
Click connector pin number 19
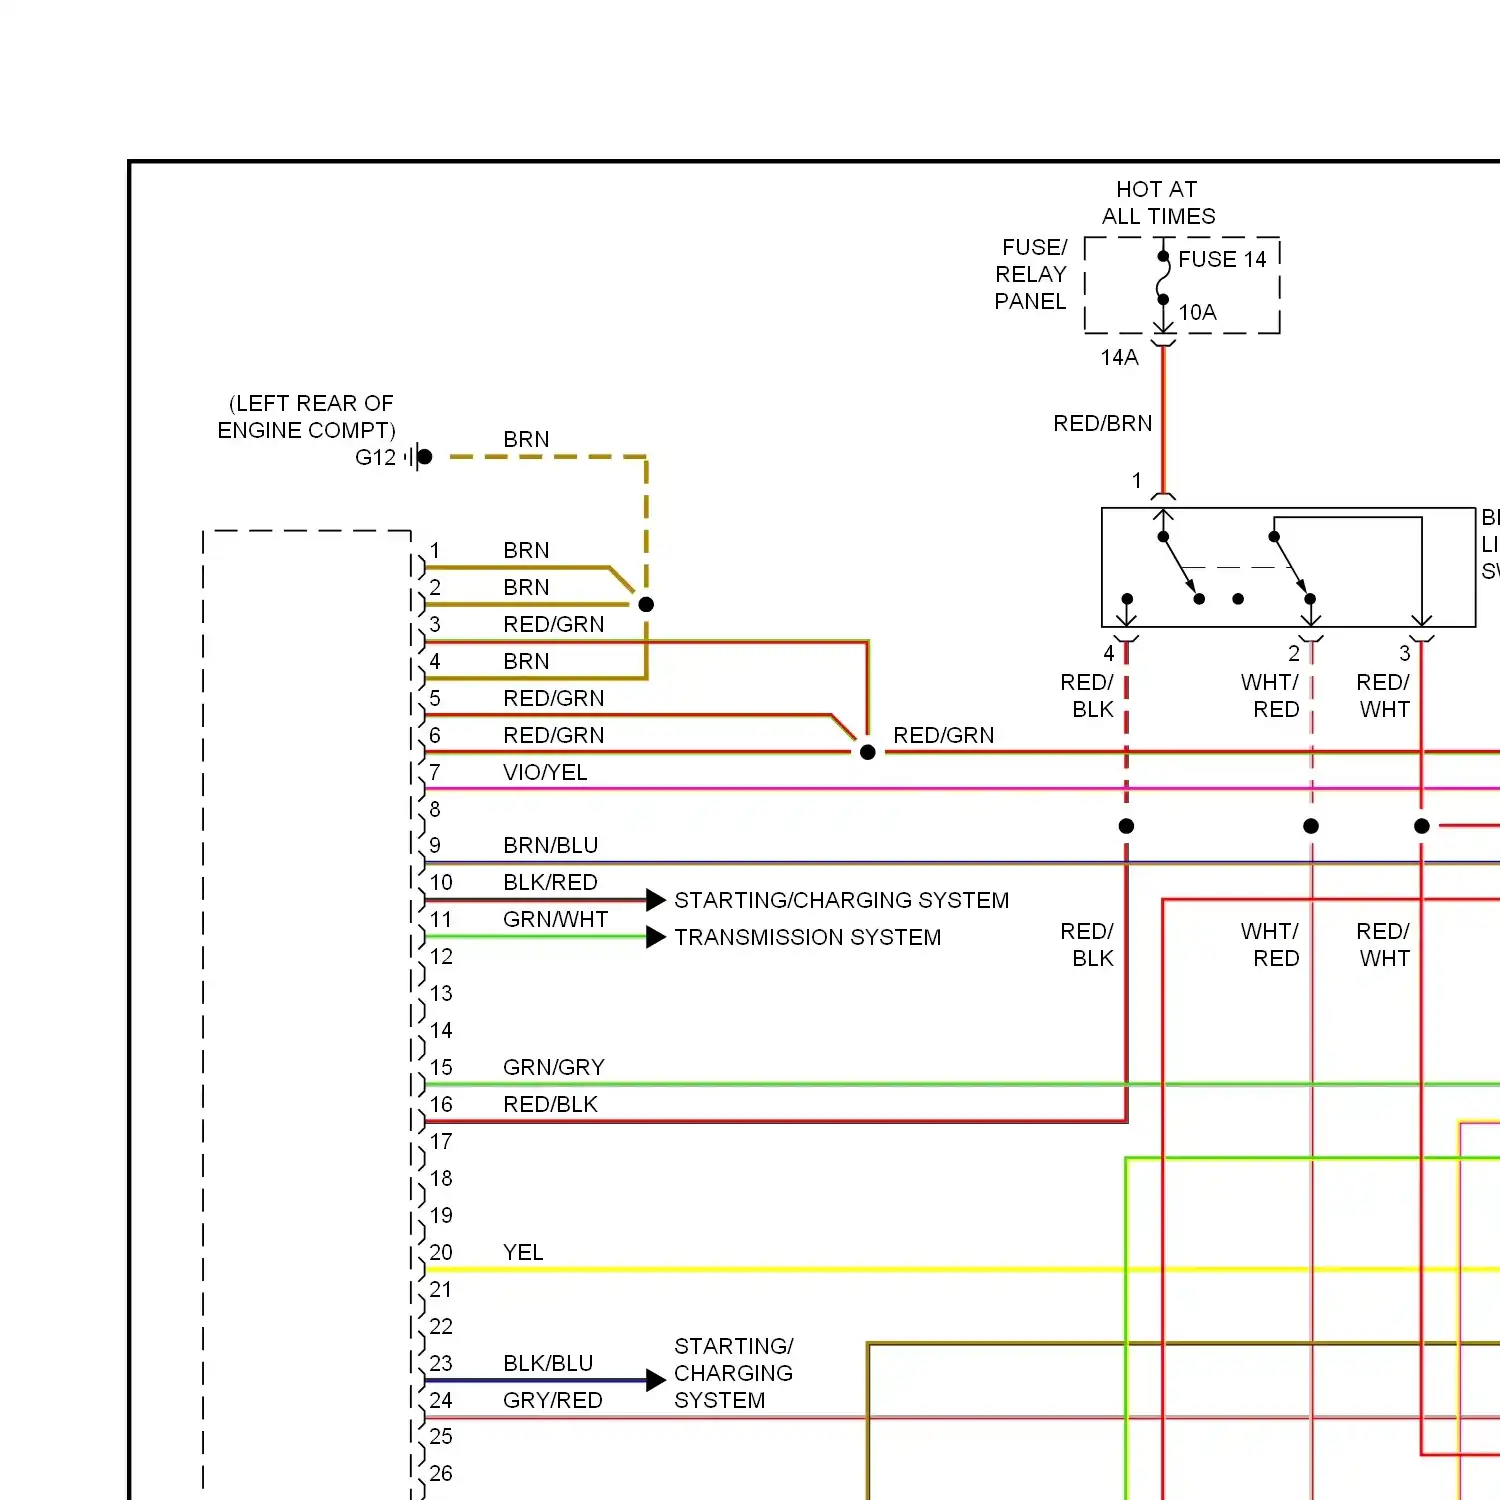click(441, 1215)
